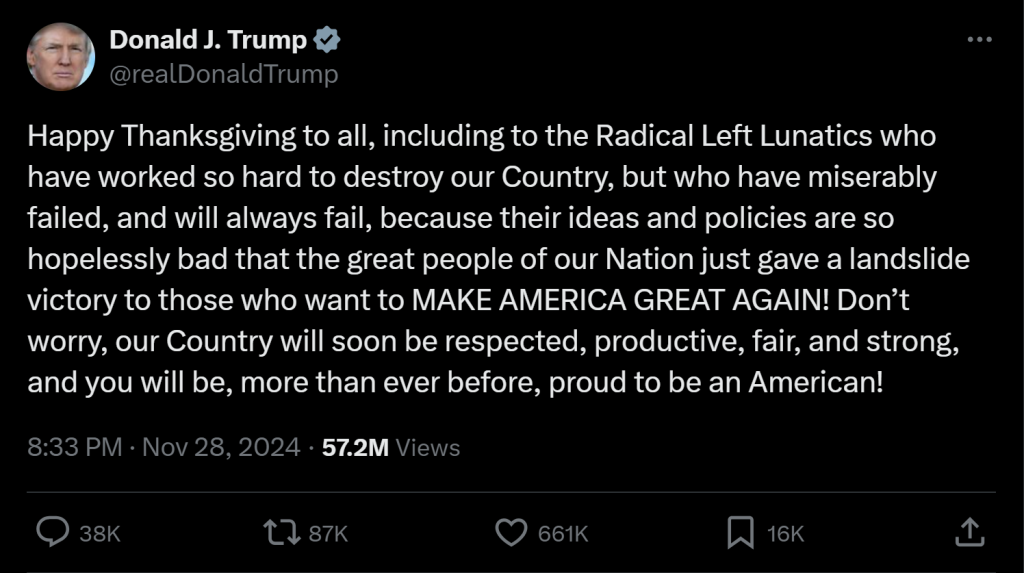Click the 87K repost count
Viewport: 1024px width, 573px height.
328,534
